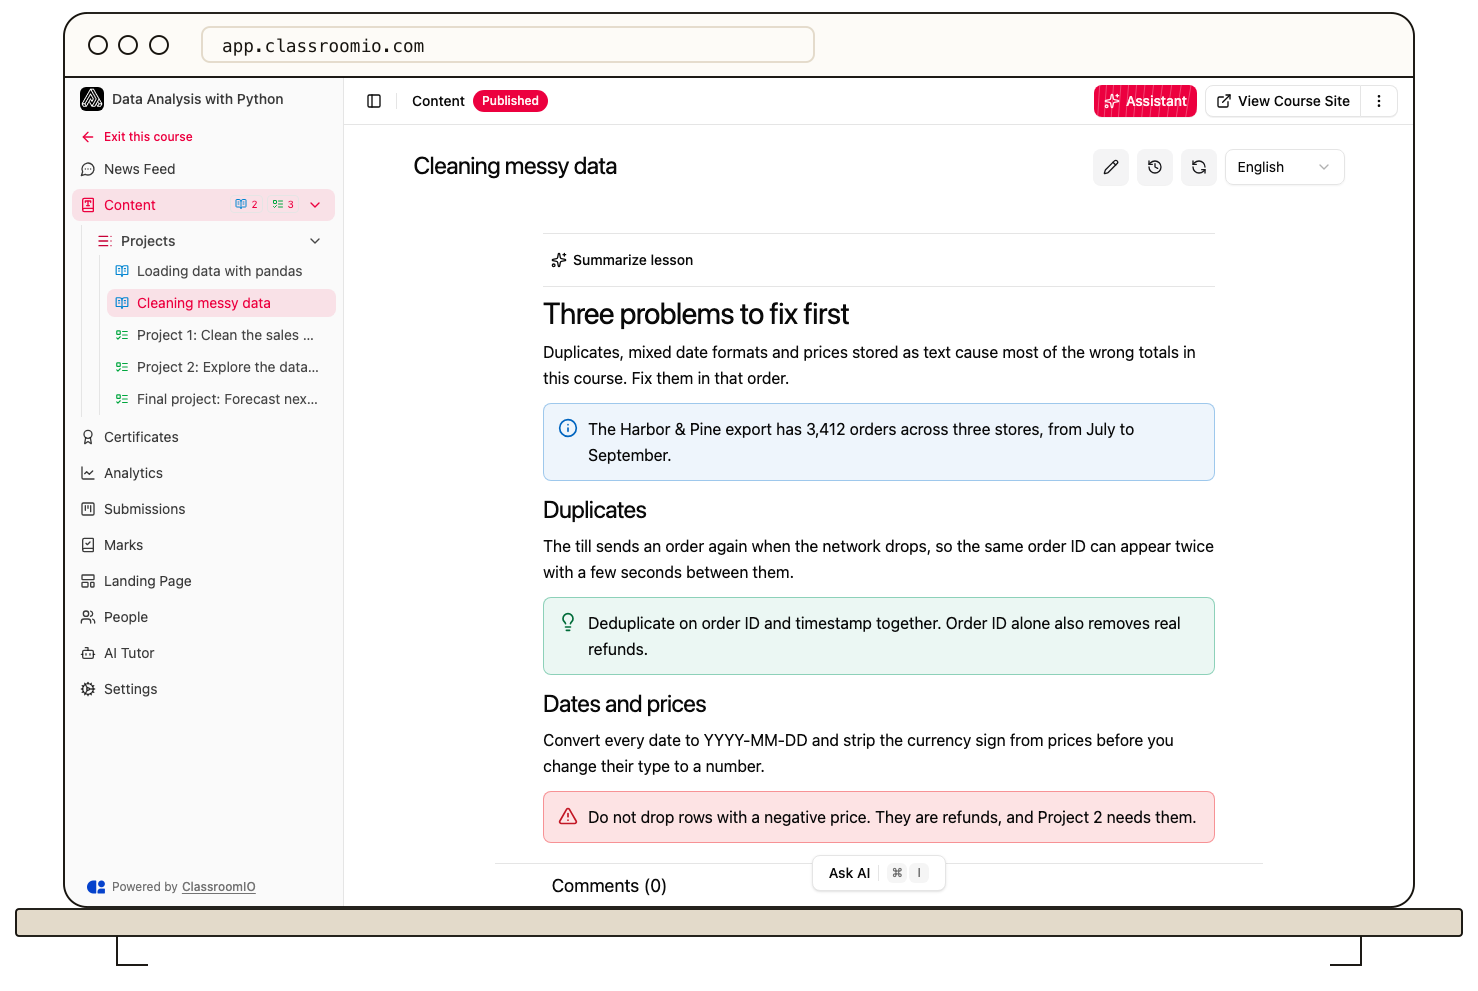Screen dimensions: 1478x991
Task: Click the lesson count badge showing 2
Action: tap(246, 204)
